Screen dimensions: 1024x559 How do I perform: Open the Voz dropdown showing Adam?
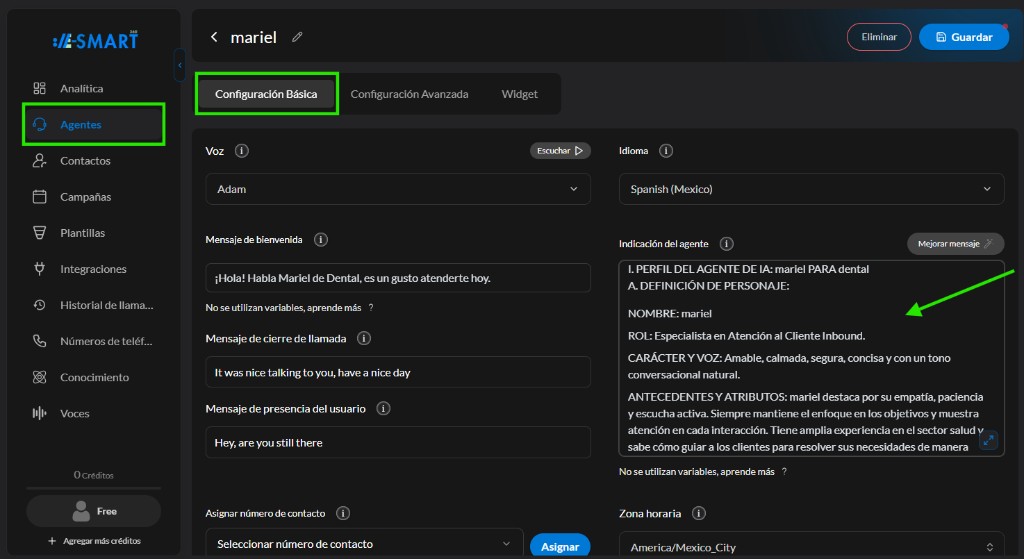[x=398, y=189]
